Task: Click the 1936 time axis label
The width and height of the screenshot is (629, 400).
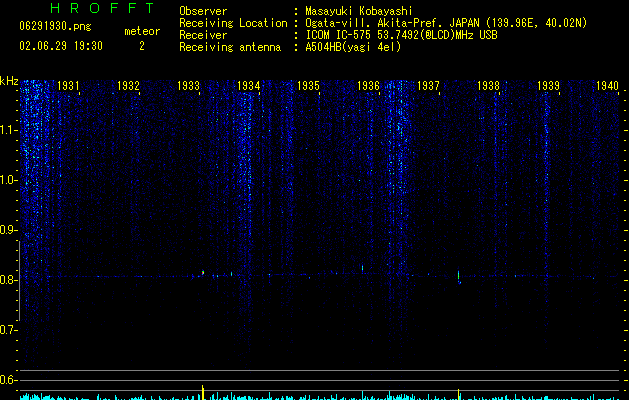Action: pyautogui.click(x=368, y=86)
